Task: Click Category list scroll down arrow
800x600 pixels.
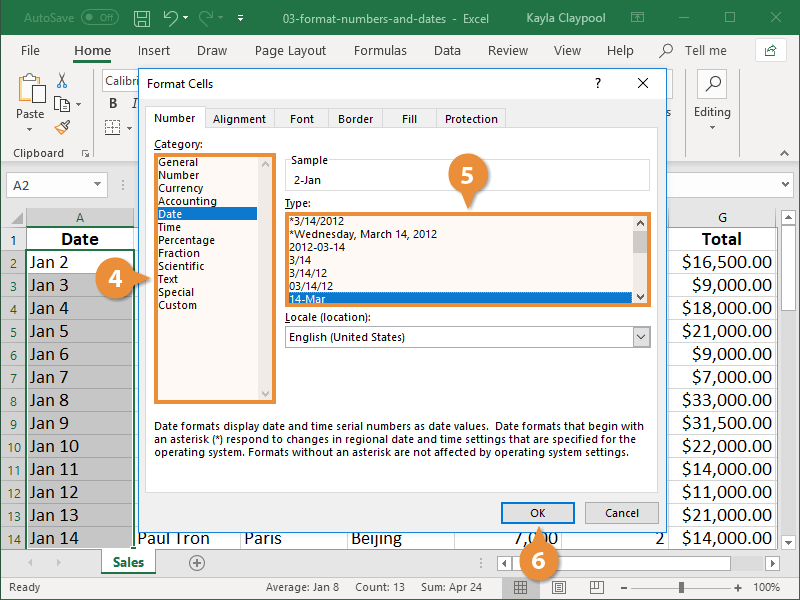Action: [x=265, y=393]
